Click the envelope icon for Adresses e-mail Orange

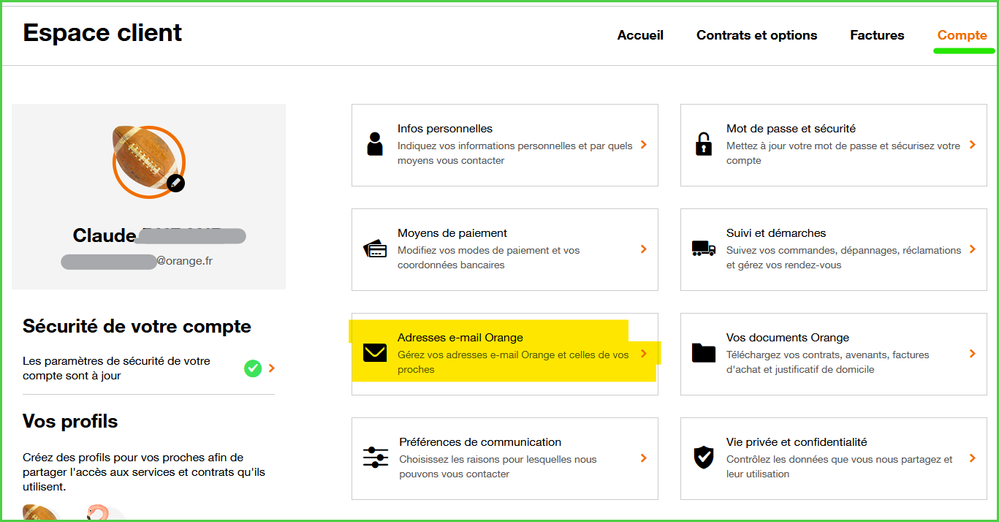pos(375,353)
